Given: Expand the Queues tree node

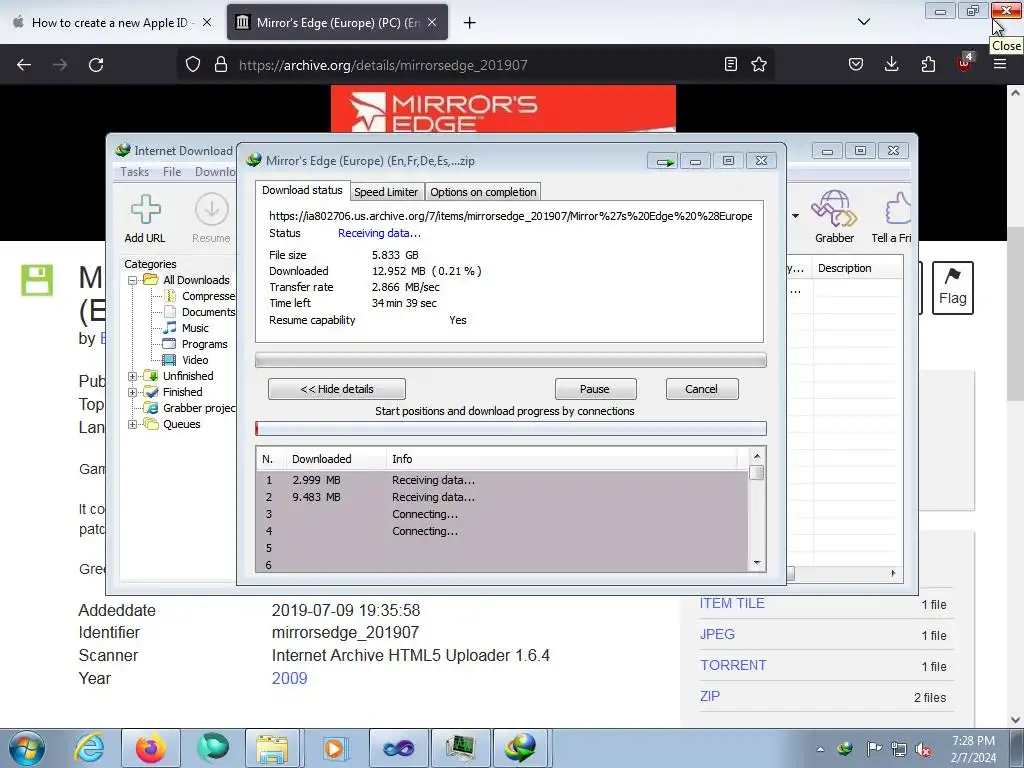Looking at the screenshot, I should (133, 424).
